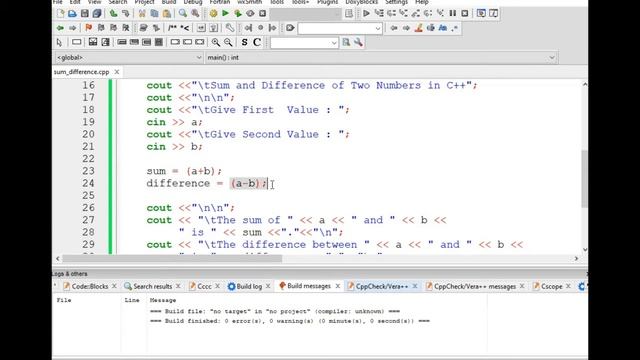Viewport: 640px width, 360px height.
Task: Click the Rebuild icon
Action: pyautogui.click(x=250, y=13)
